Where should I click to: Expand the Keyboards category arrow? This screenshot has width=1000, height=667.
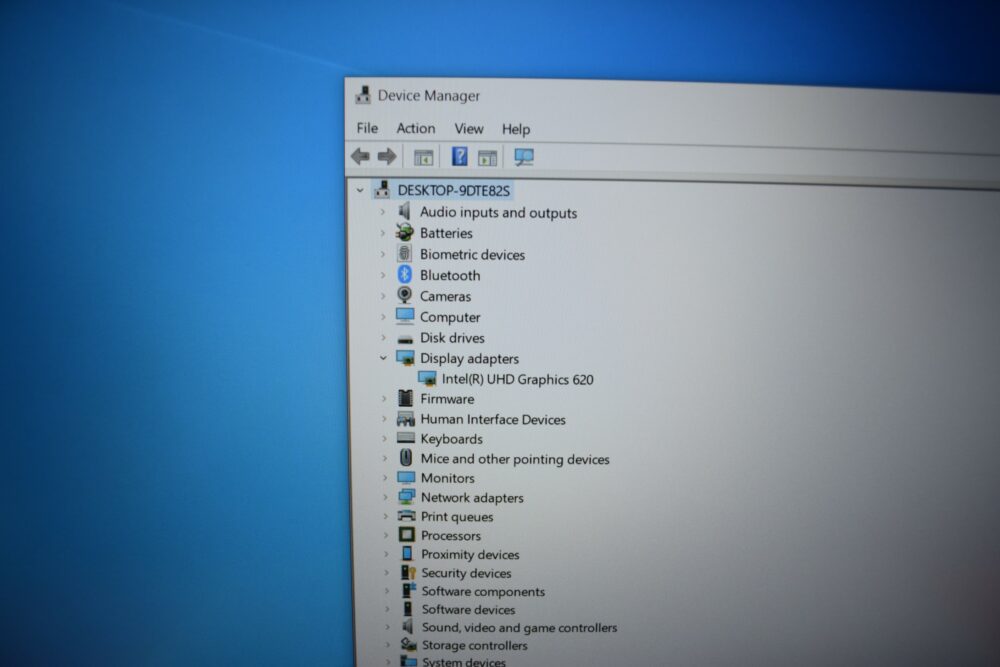385,439
